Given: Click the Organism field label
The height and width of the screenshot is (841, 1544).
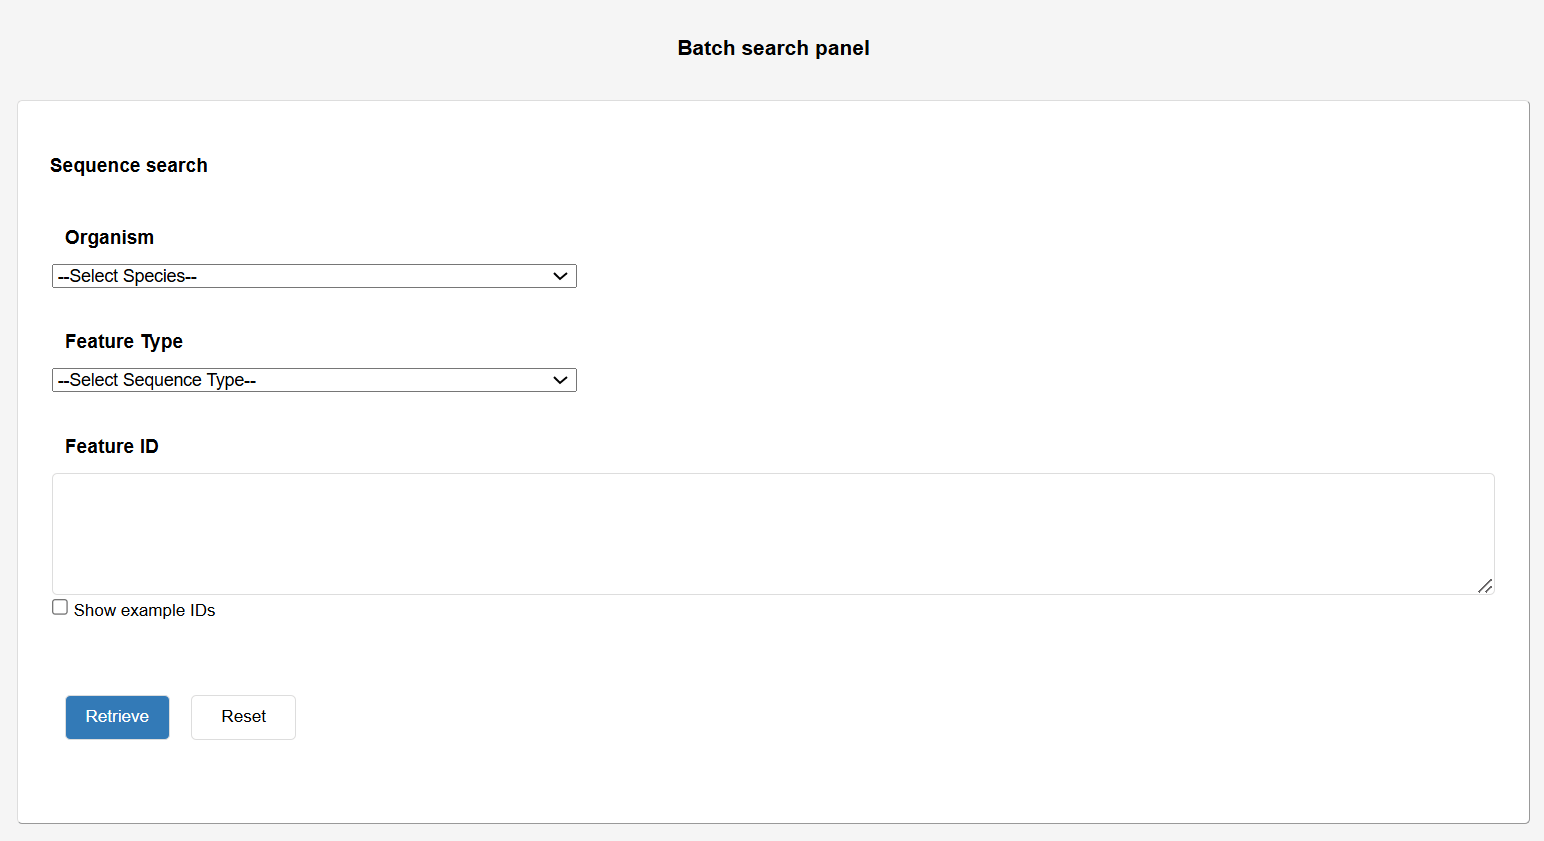Looking at the screenshot, I should tap(109, 237).
